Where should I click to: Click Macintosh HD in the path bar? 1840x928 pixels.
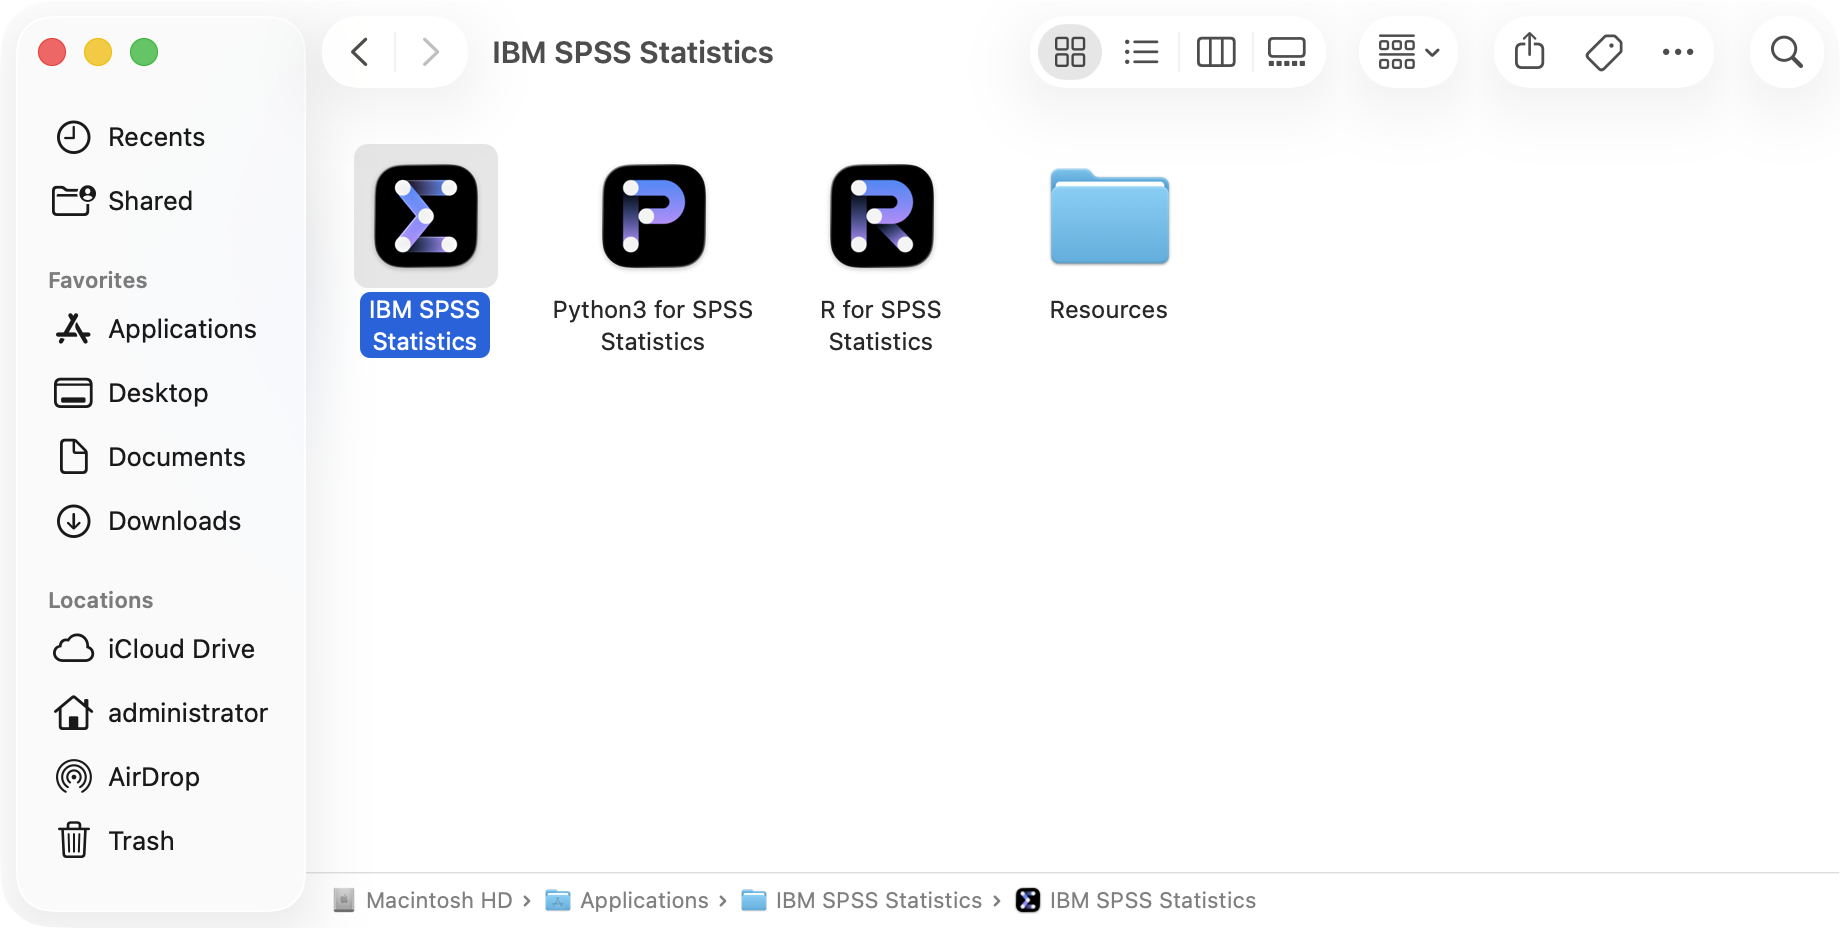pyautogui.click(x=439, y=901)
